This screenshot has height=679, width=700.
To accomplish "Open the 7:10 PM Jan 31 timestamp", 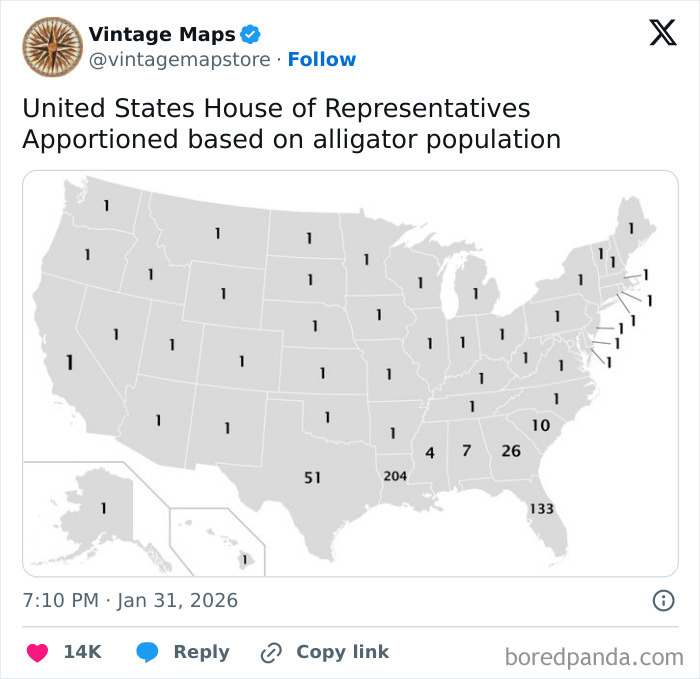I will (130, 600).
